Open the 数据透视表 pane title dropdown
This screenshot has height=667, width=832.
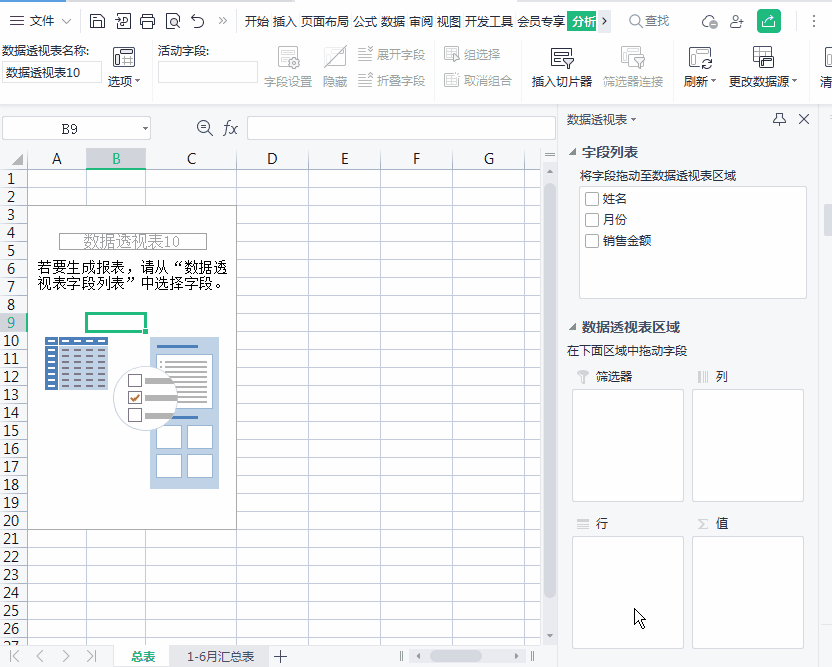coord(601,119)
